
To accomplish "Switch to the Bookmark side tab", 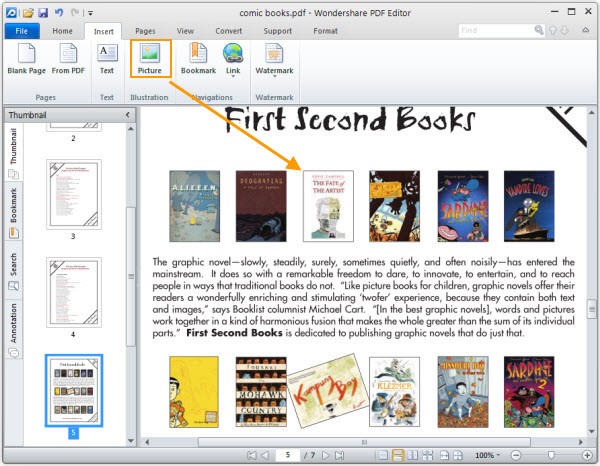I will click(x=13, y=205).
